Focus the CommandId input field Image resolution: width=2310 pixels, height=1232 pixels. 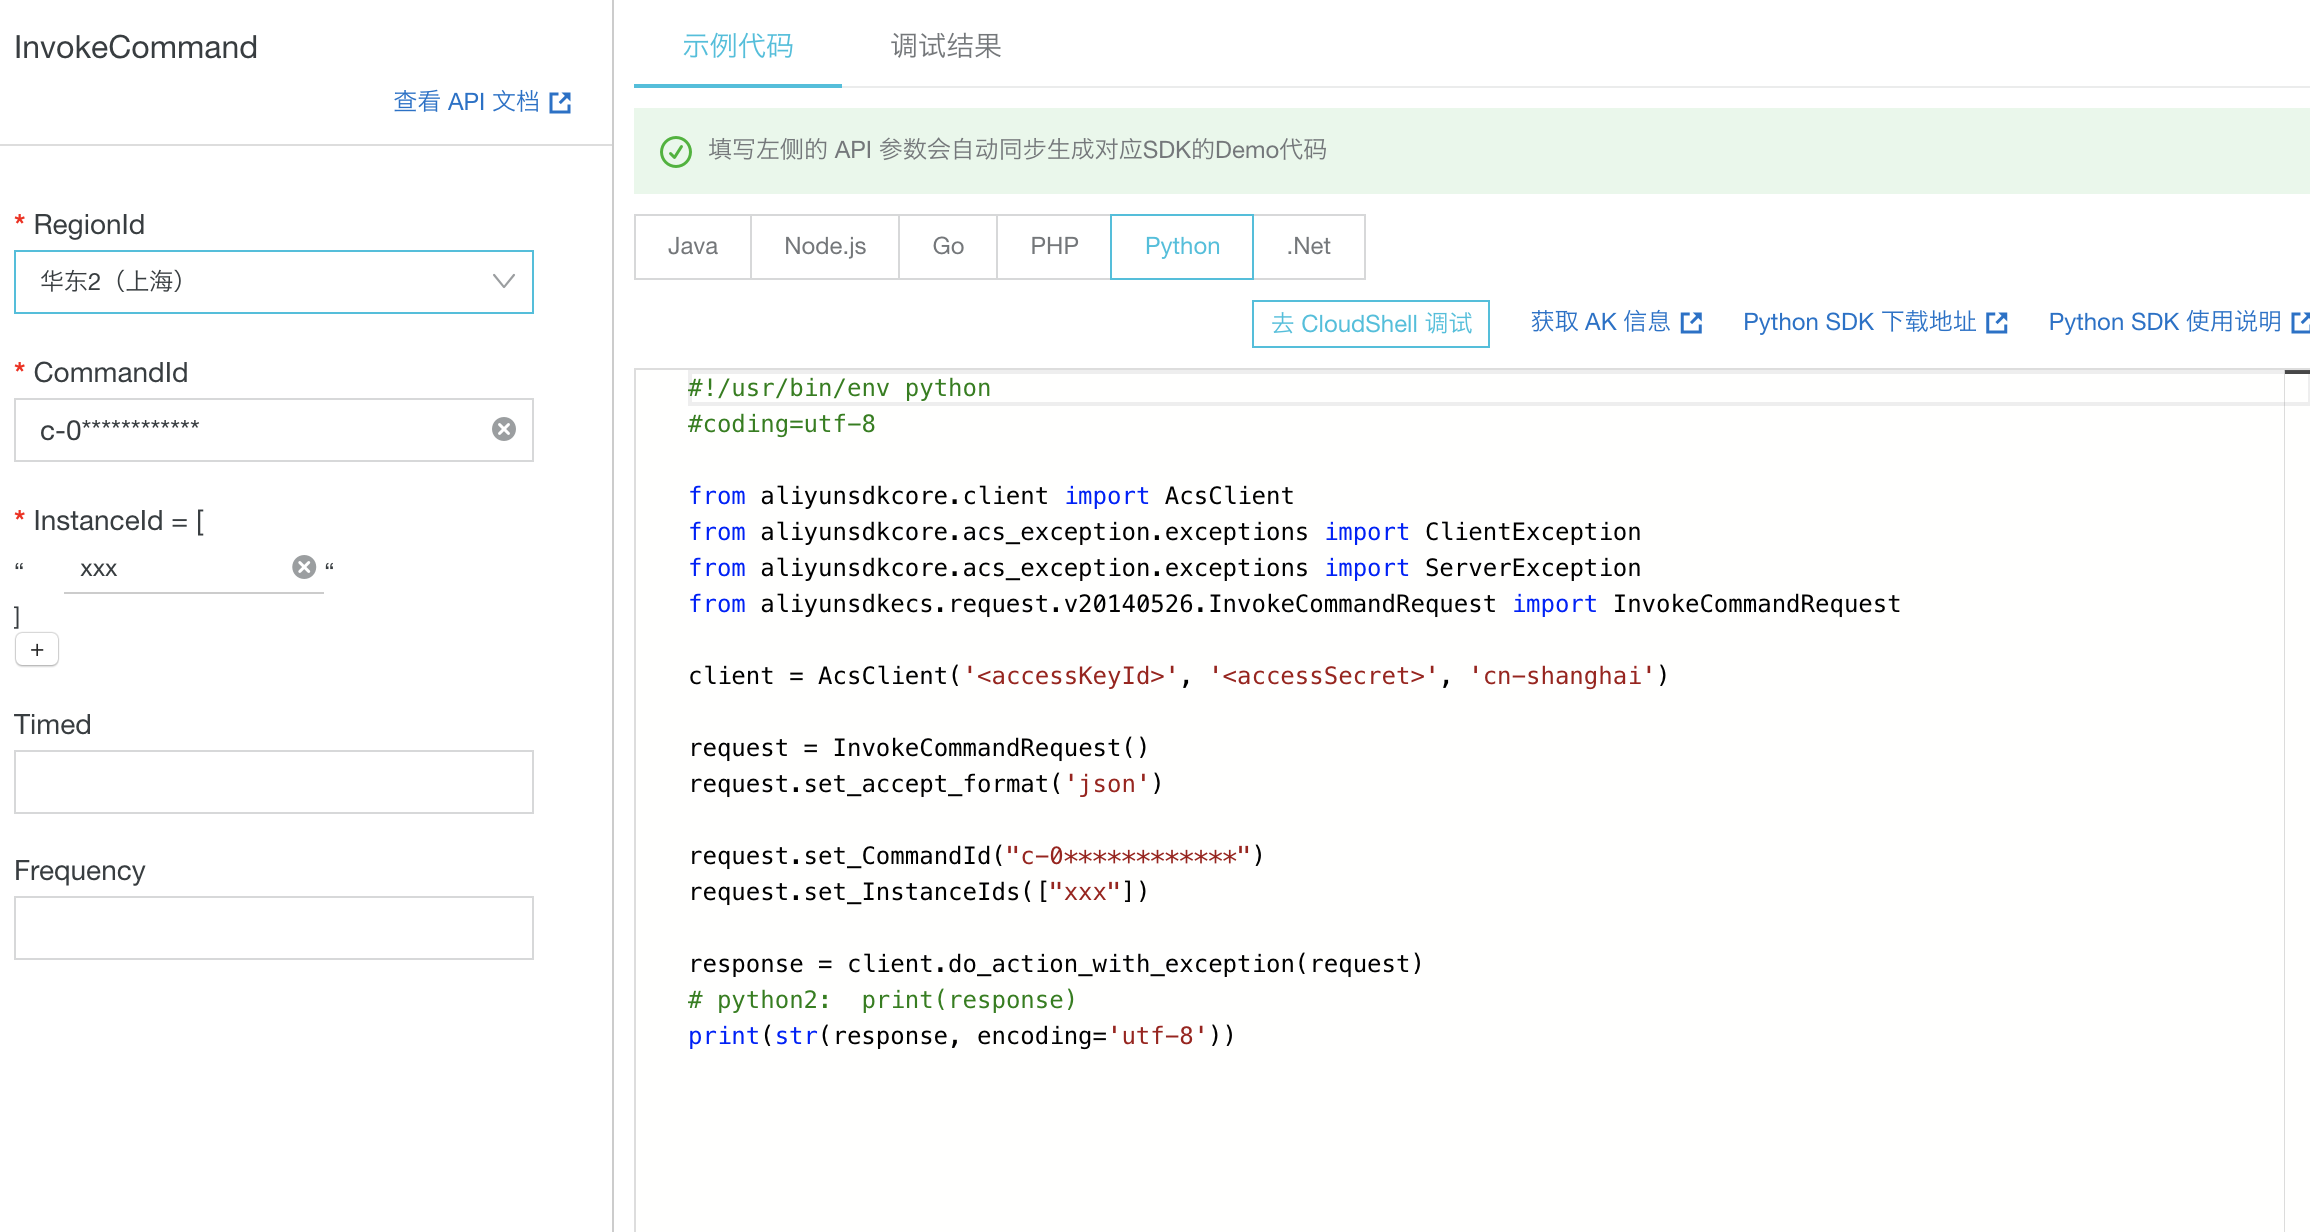coord(274,430)
